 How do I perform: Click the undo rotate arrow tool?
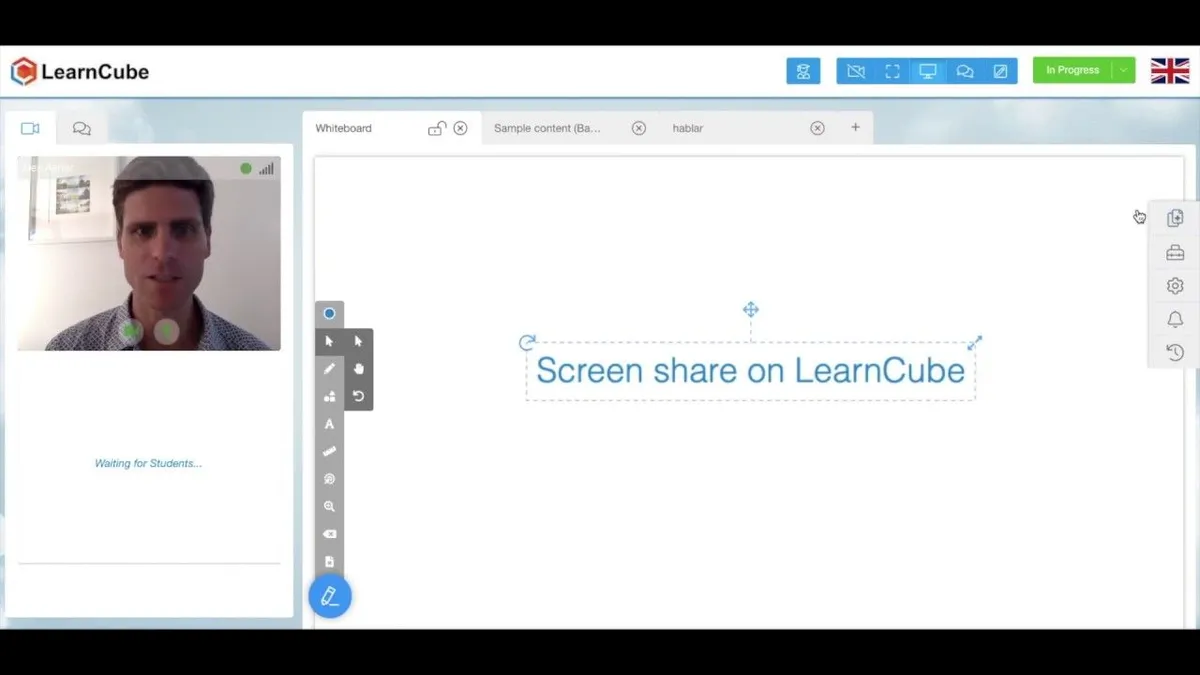[x=358, y=396]
